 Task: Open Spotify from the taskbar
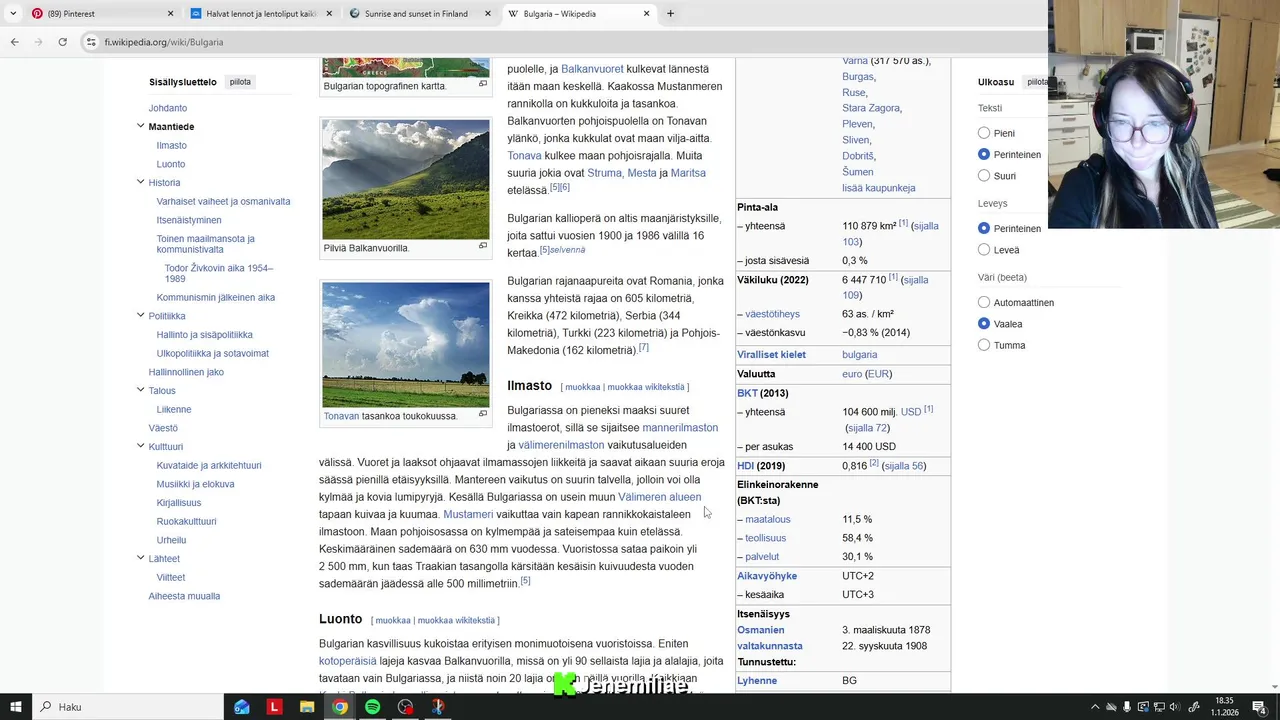pos(372,707)
